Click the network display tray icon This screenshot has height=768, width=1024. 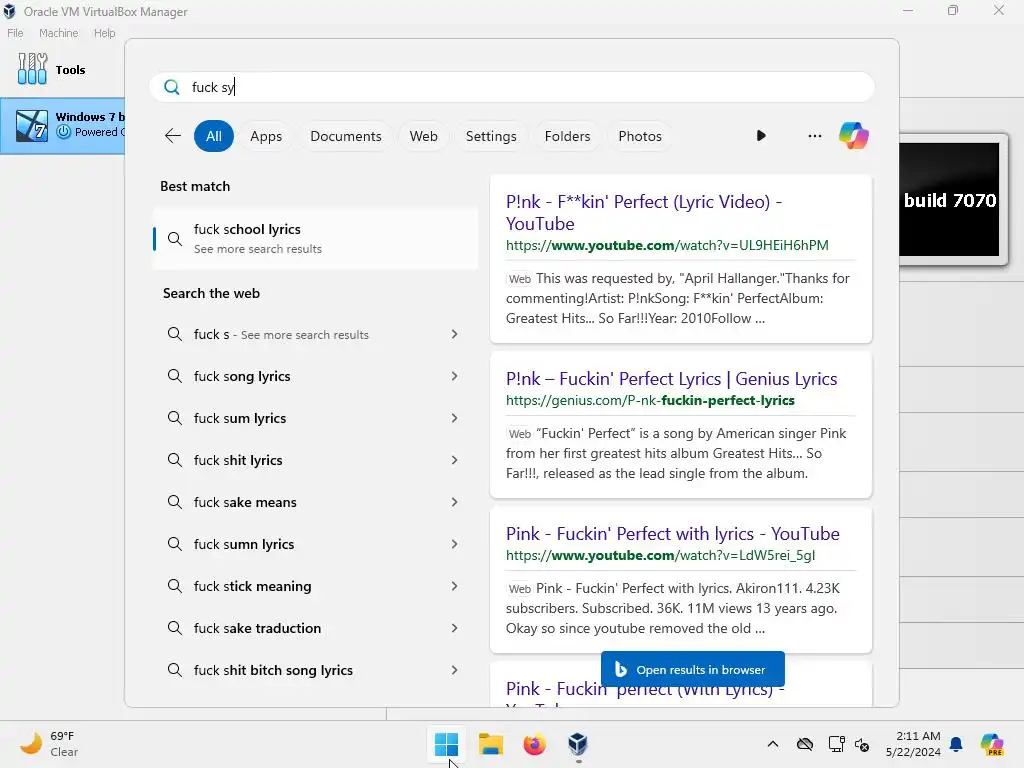tap(836, 744)
